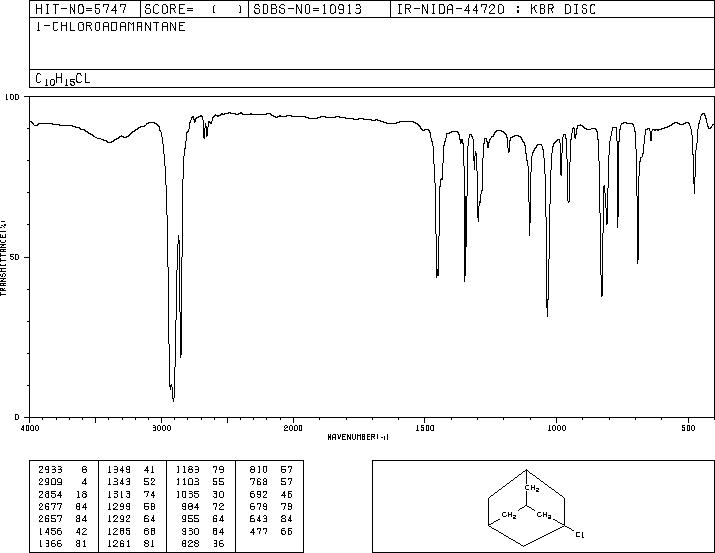
Task: Select the 2000 wavenumber axis label
Action: (x=293, y=428)
